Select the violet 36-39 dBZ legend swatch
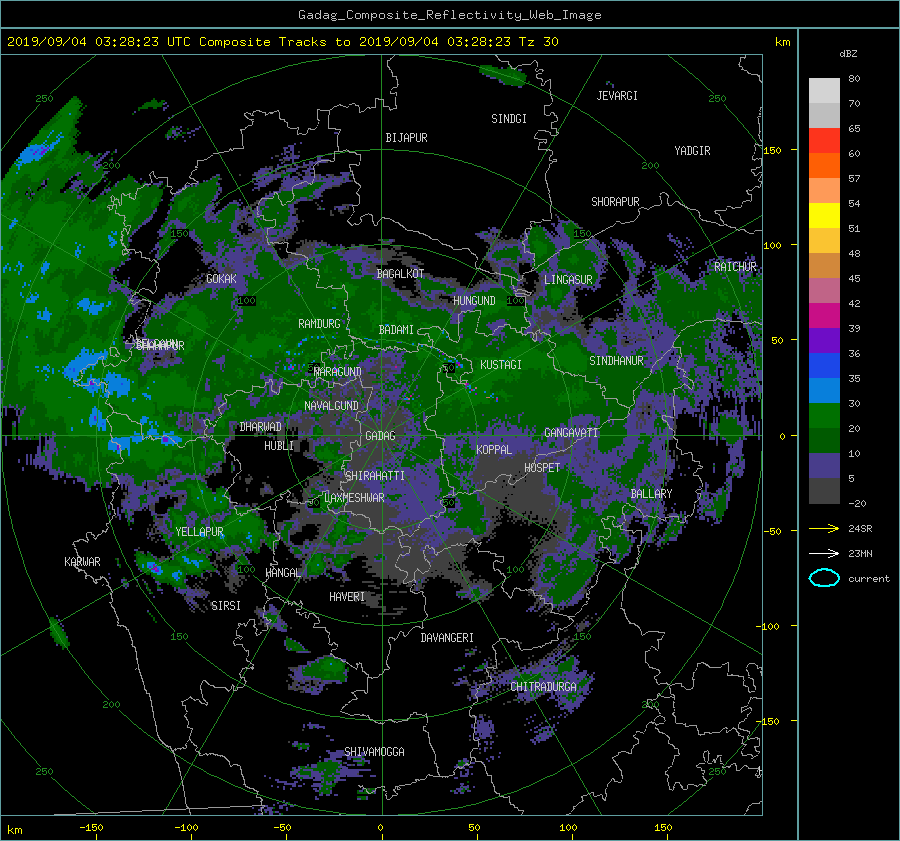This screenshot has height=841, width=900. click(x=824, y=340)
